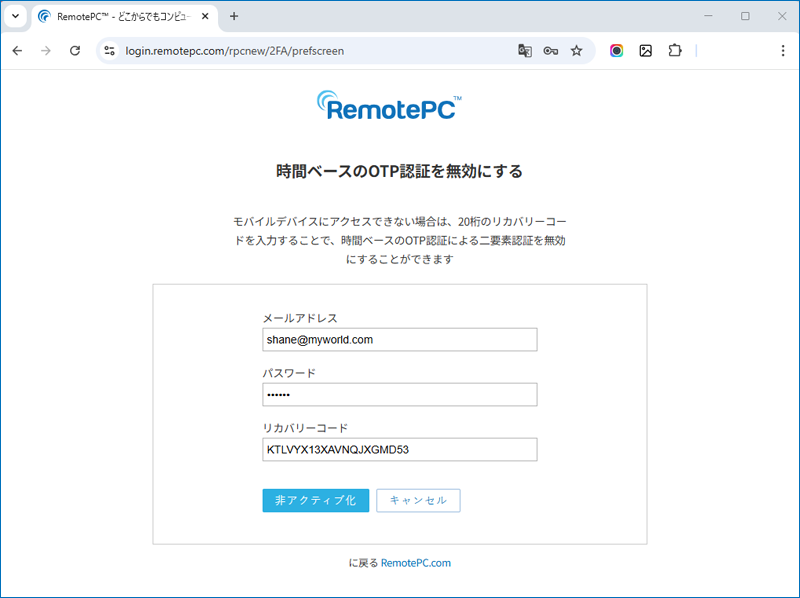Click the キャンセル button
The image size is (800, 598).
point(418,501)
